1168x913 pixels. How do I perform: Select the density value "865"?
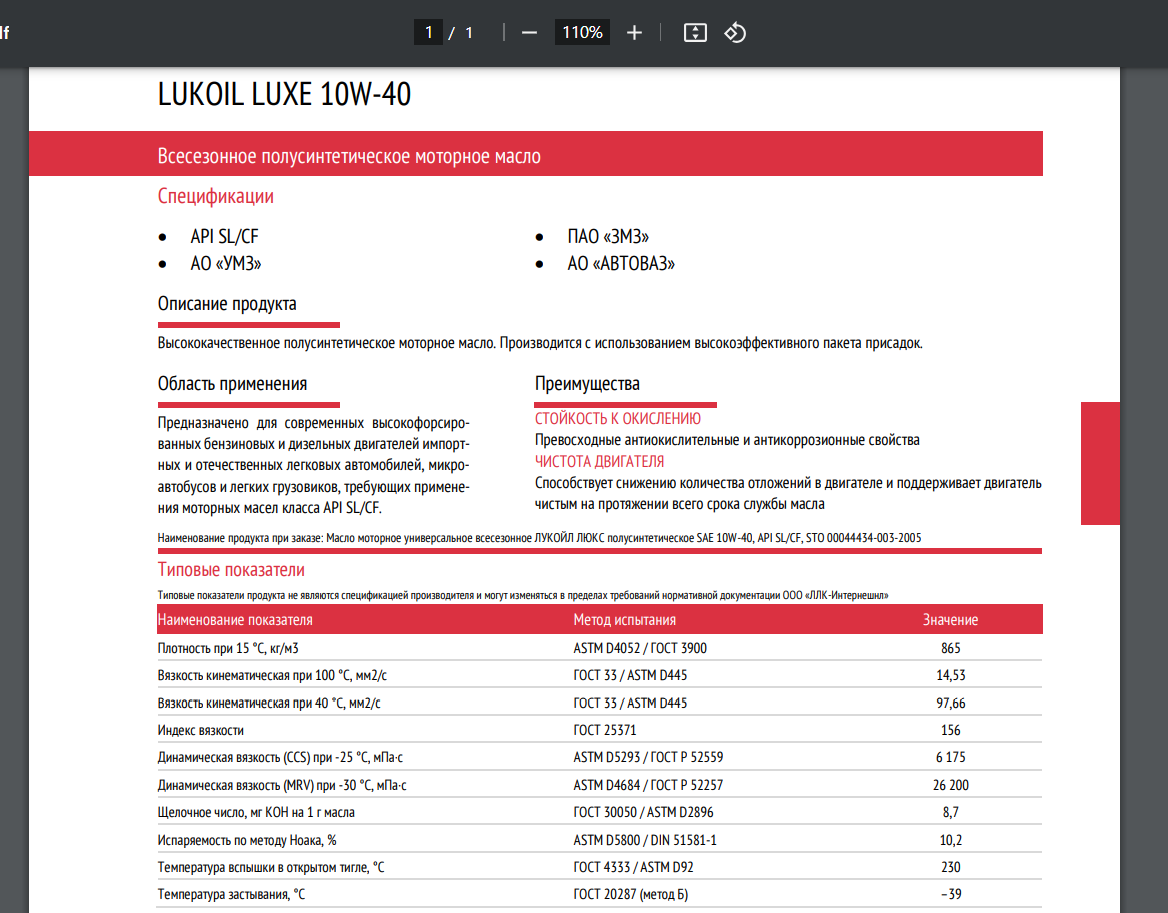click(950, 648)
